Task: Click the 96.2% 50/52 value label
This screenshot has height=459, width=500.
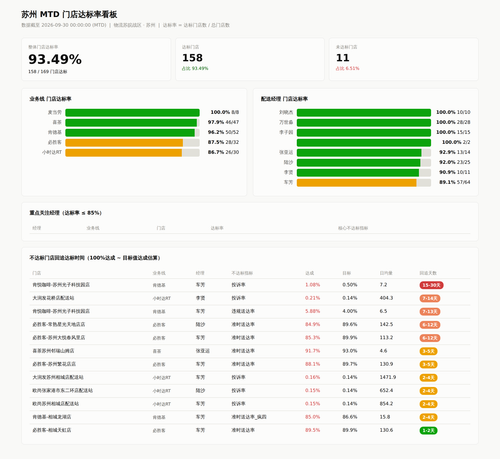Action: pos(223,132)
